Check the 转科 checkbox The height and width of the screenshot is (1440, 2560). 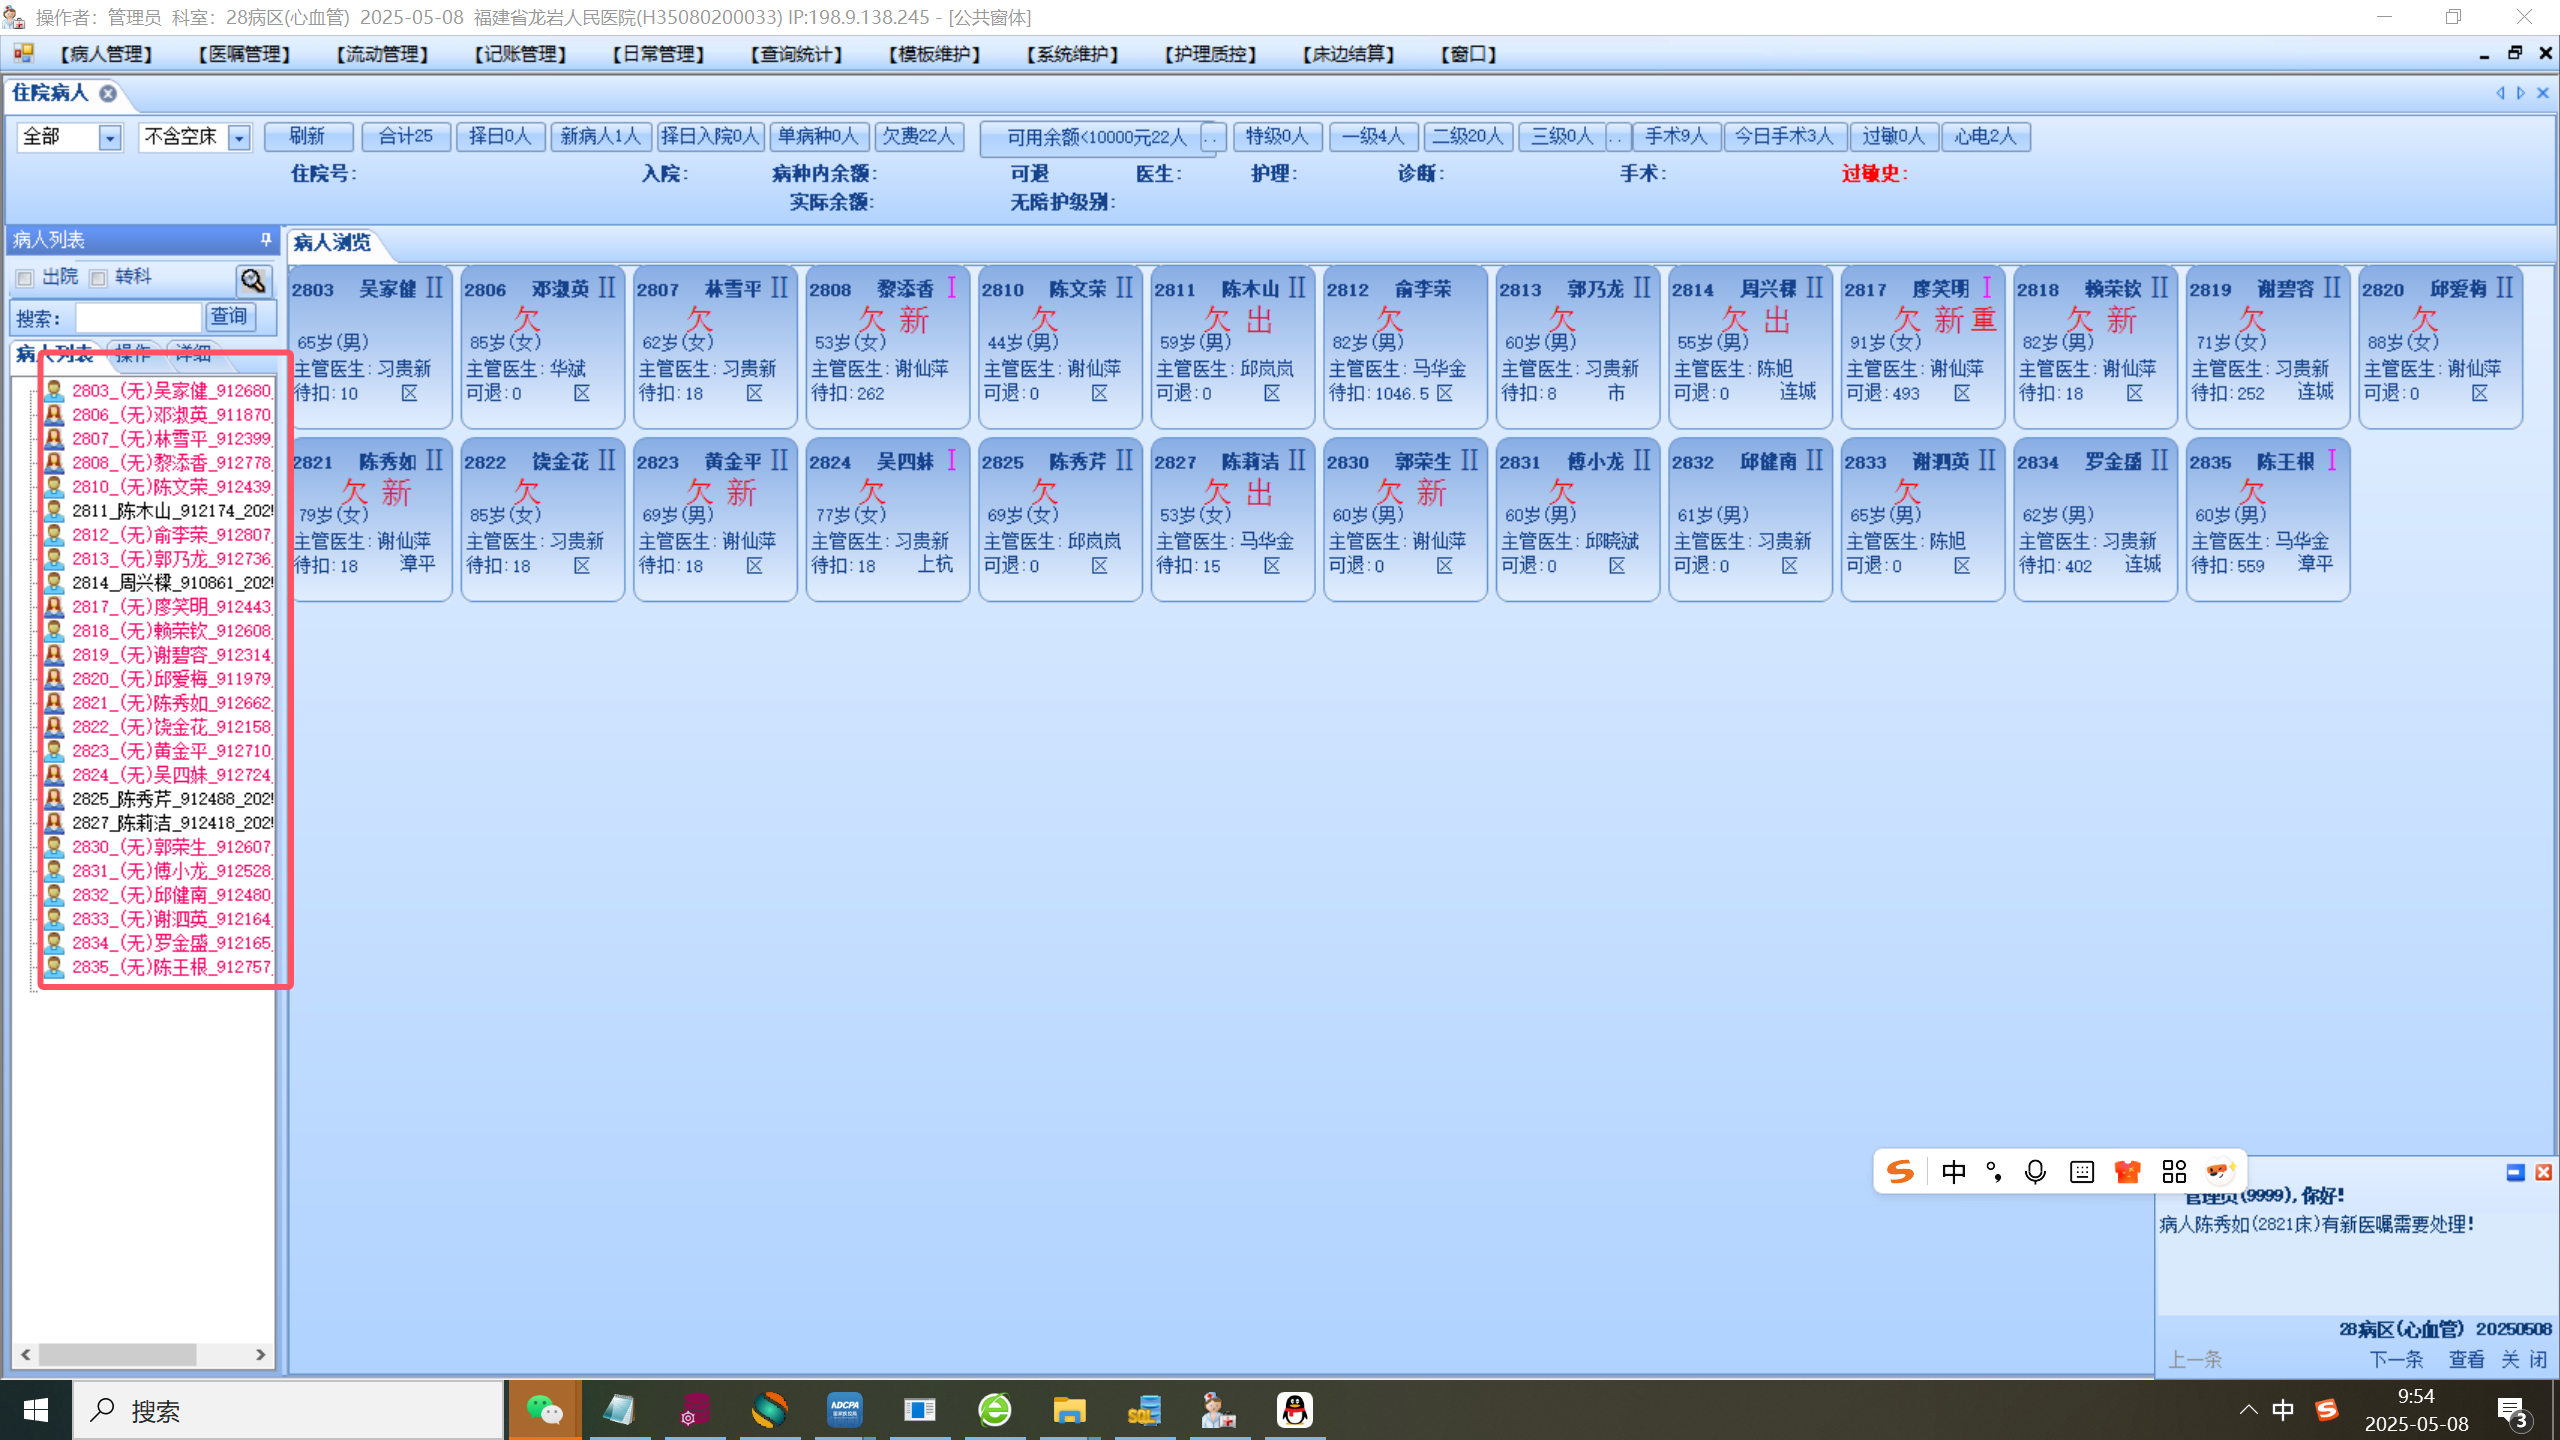coord(98,278)
